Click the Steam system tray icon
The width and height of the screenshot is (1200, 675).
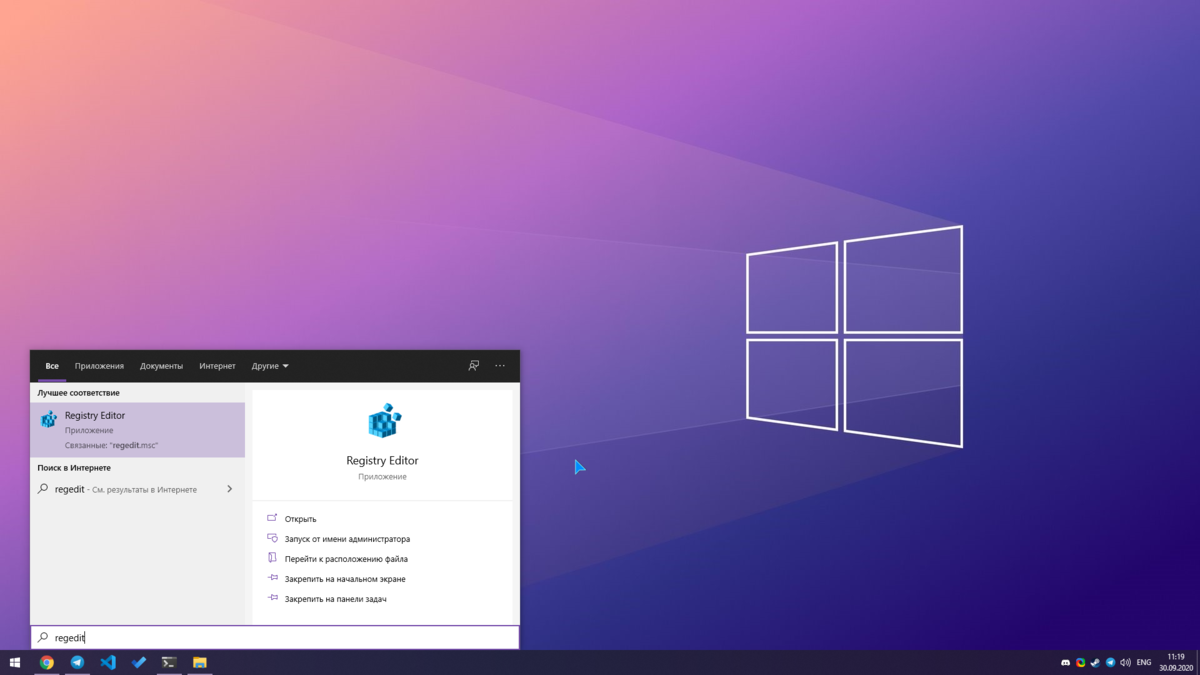coord(1095,663)
